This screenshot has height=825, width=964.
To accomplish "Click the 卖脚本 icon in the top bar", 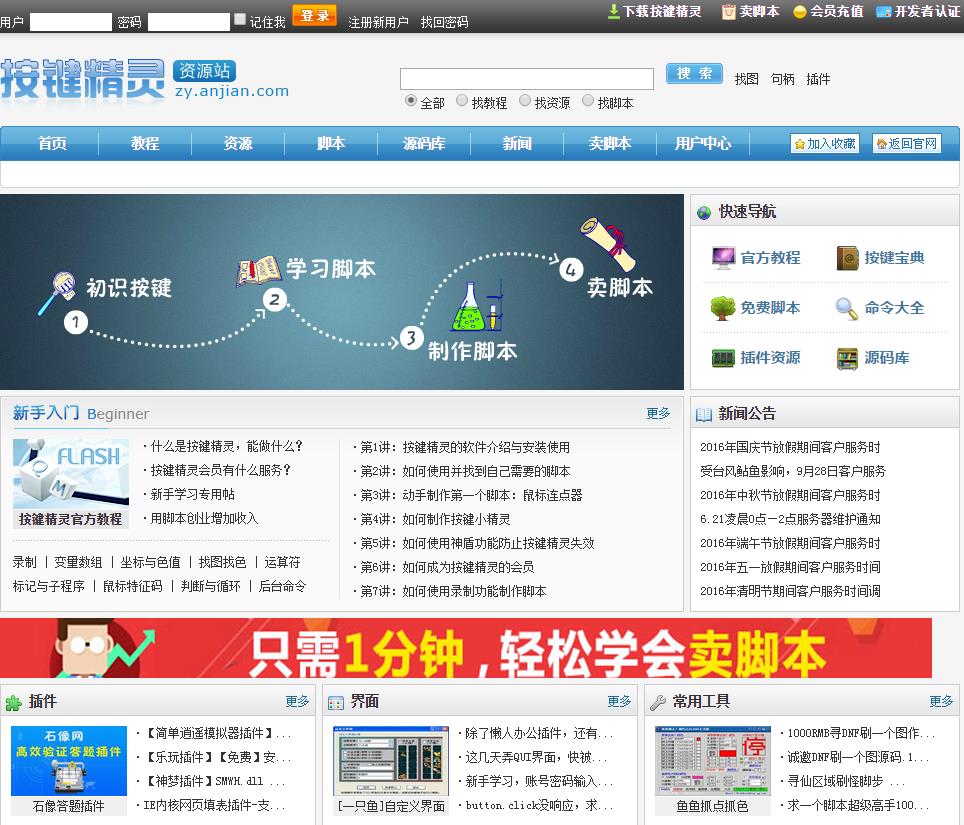I will (729, 12).
